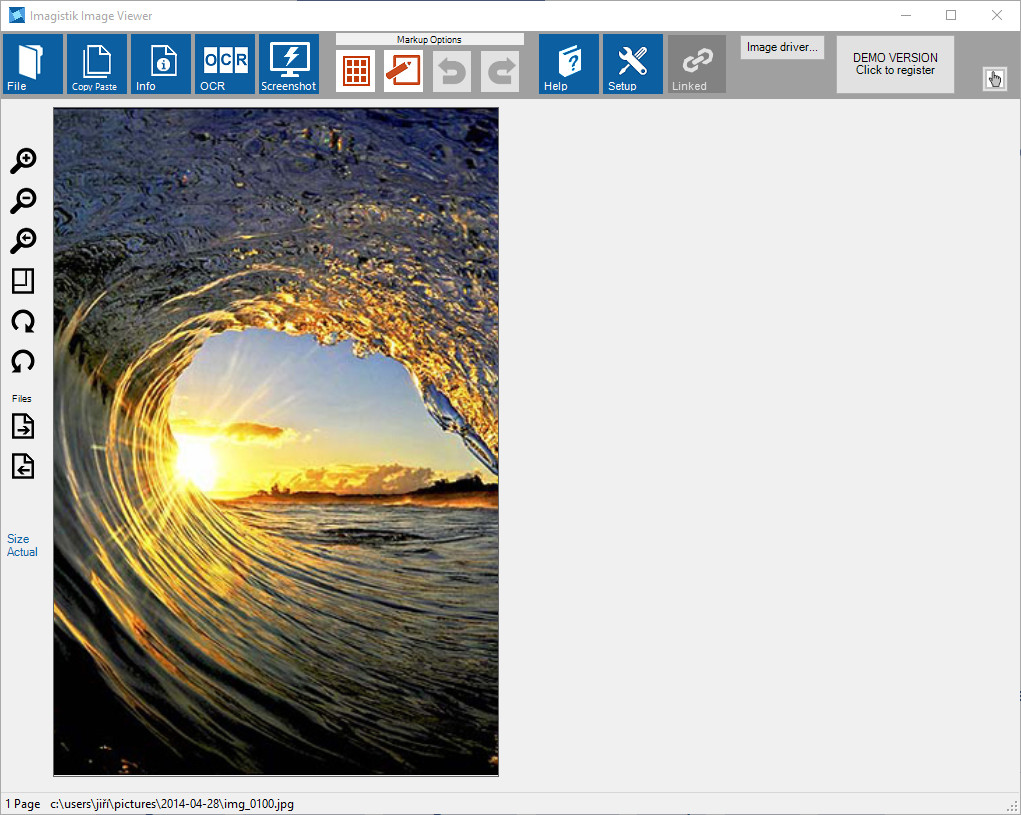Go to the previous file
Screen dimensions: 1021x815
coord(23,466)
